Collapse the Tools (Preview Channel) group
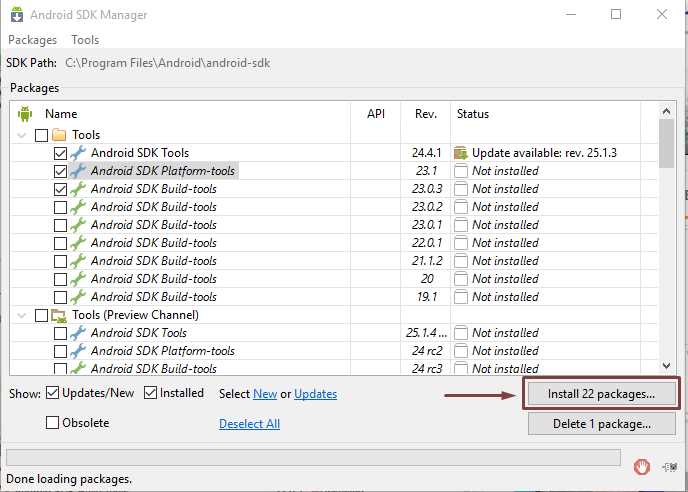The image size is (688, 492). (22, 315)
